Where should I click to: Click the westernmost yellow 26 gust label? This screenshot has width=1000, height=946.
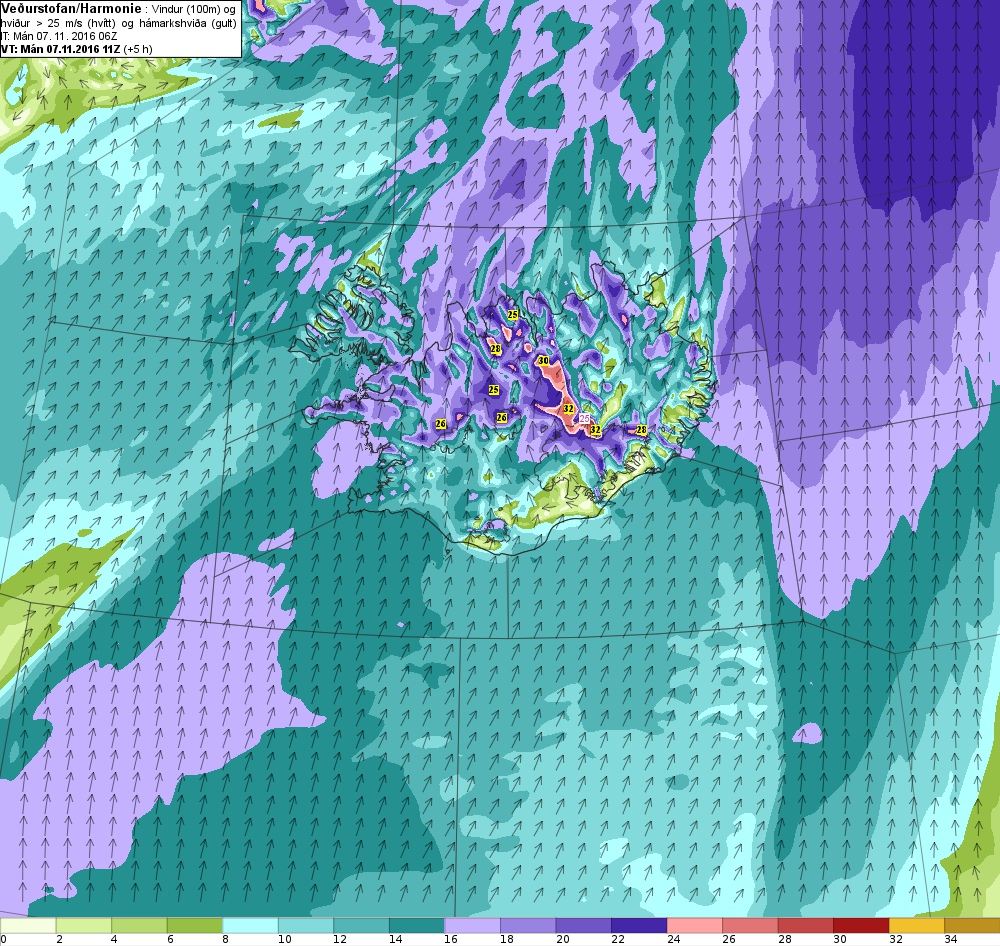click(440, 424)
